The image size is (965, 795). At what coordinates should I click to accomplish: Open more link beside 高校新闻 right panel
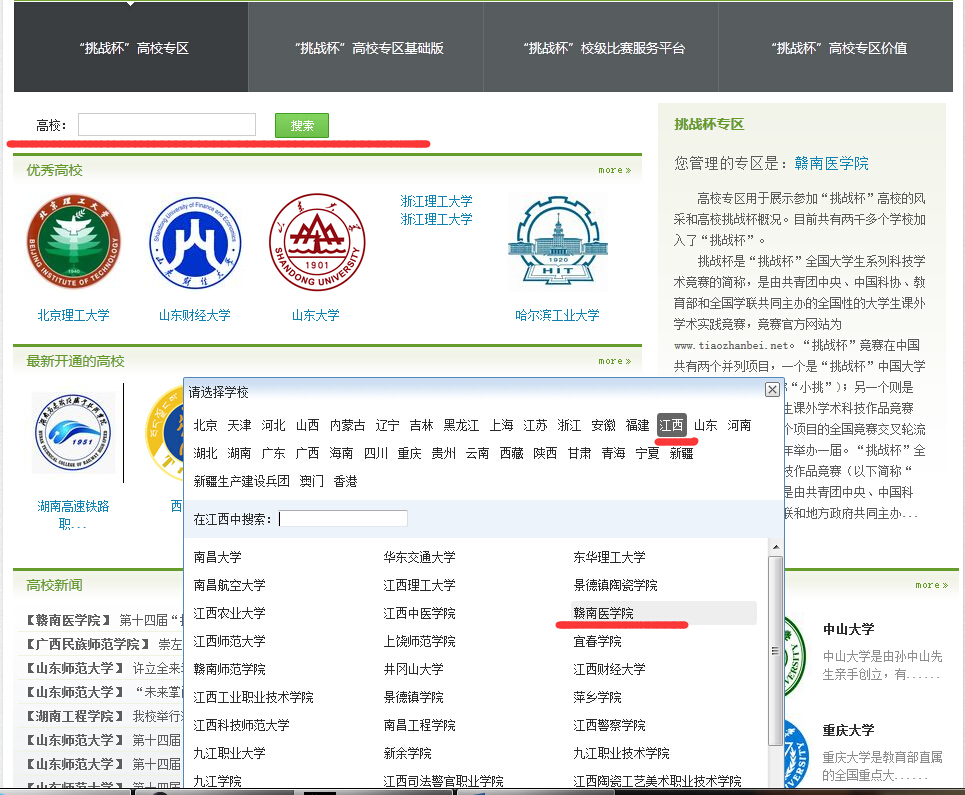(931, 585)
